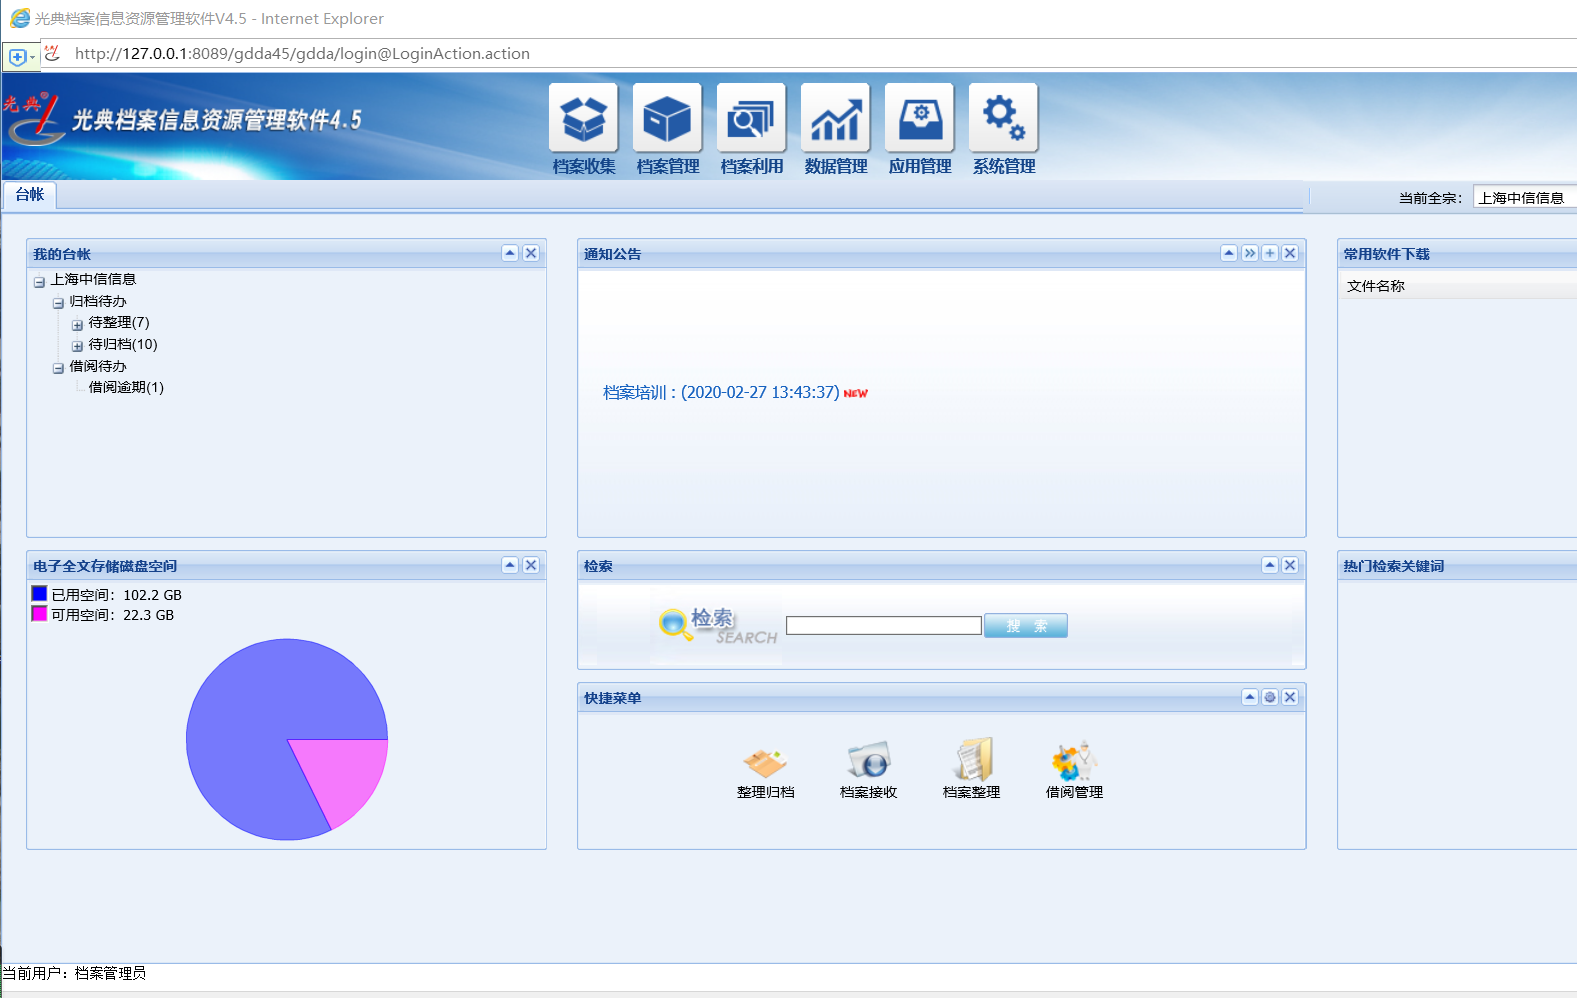Close the 检索 panel

point(1290,565)
